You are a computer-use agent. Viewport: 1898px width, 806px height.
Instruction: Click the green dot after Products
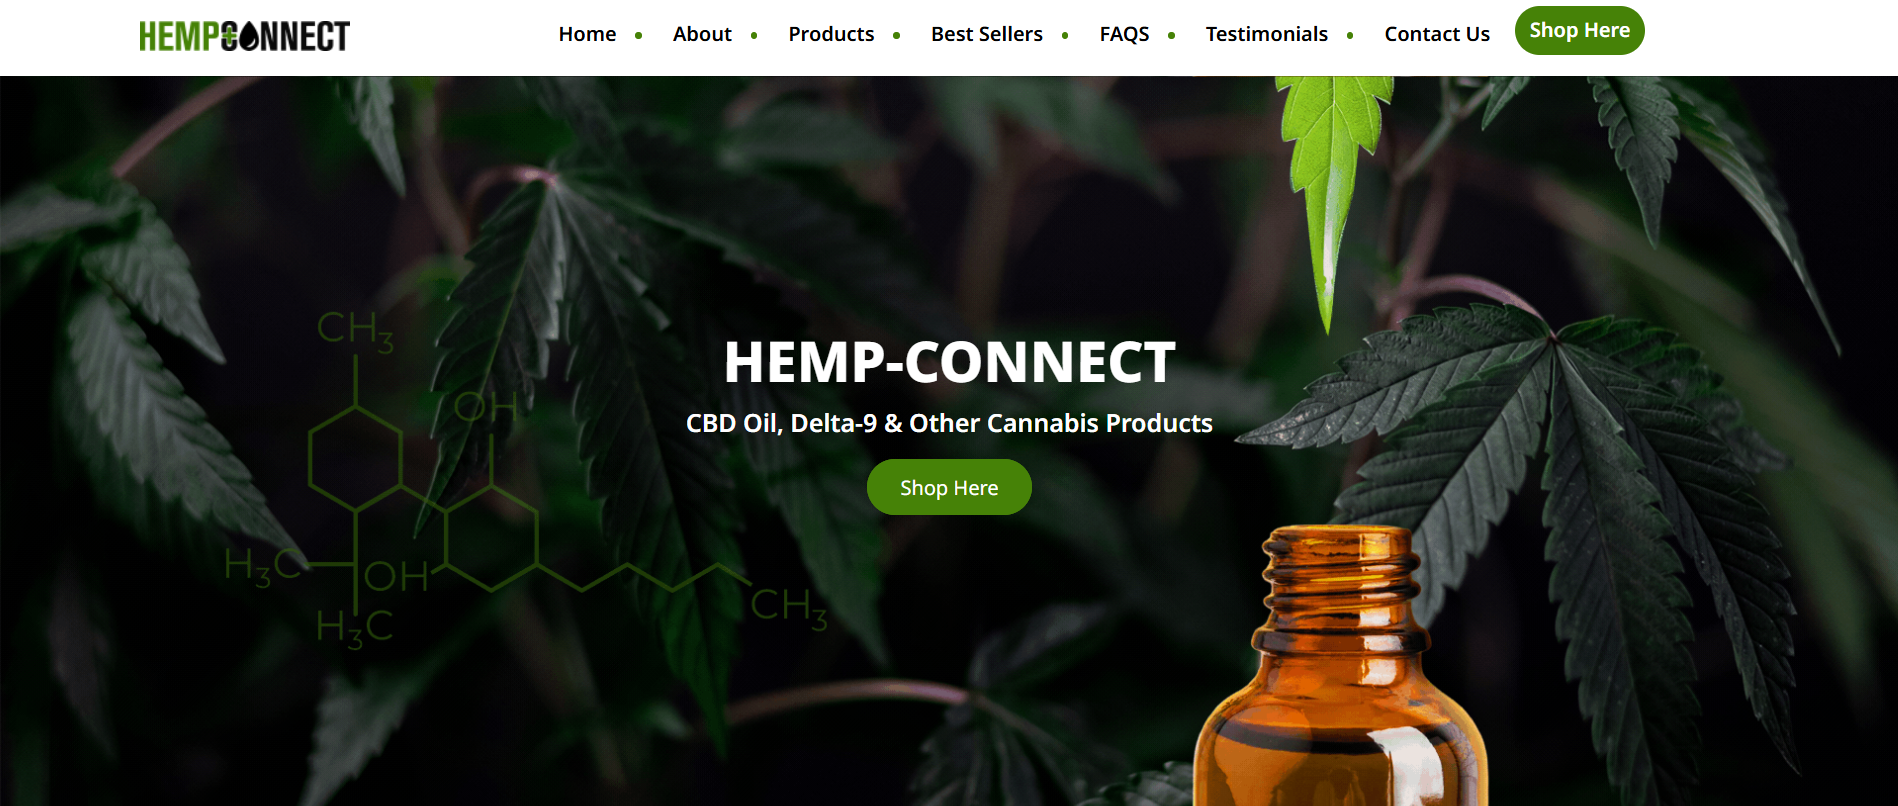pyautogui.click(x=896, y=35)
